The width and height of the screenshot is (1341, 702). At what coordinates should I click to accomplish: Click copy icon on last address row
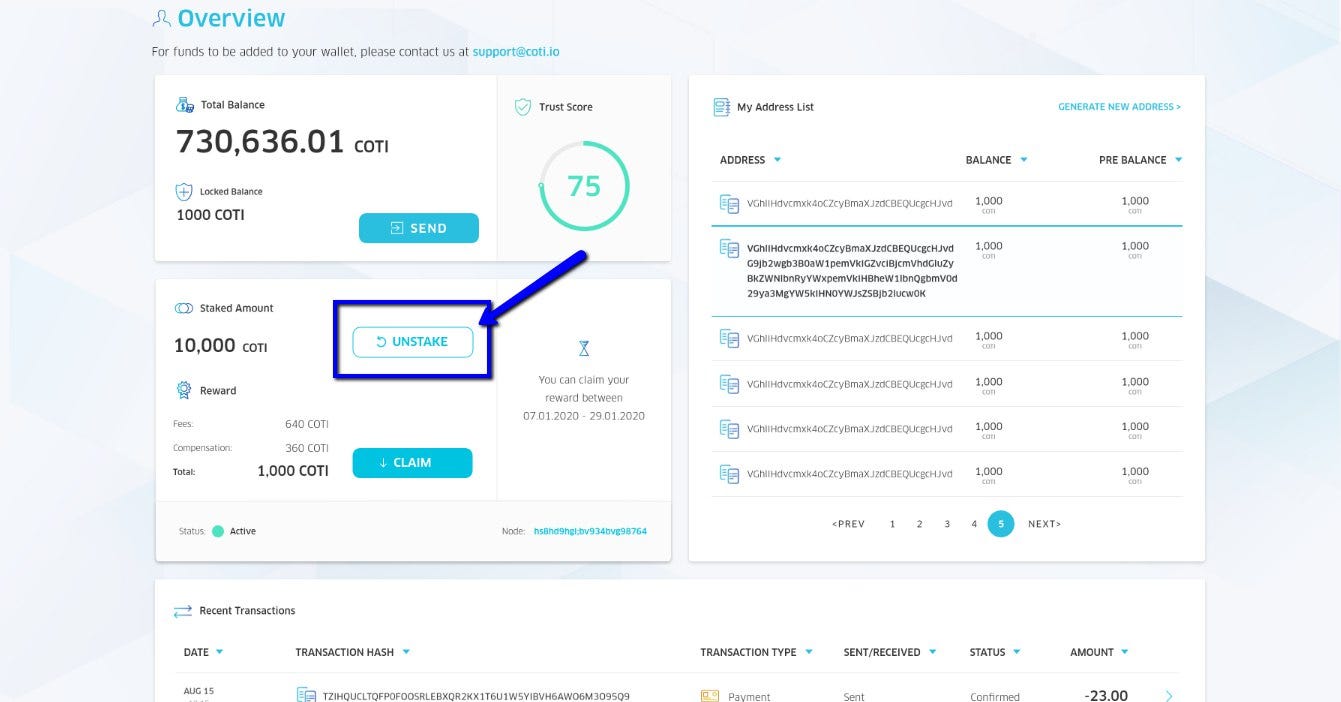pyautogui.click(x=729, y=473)
